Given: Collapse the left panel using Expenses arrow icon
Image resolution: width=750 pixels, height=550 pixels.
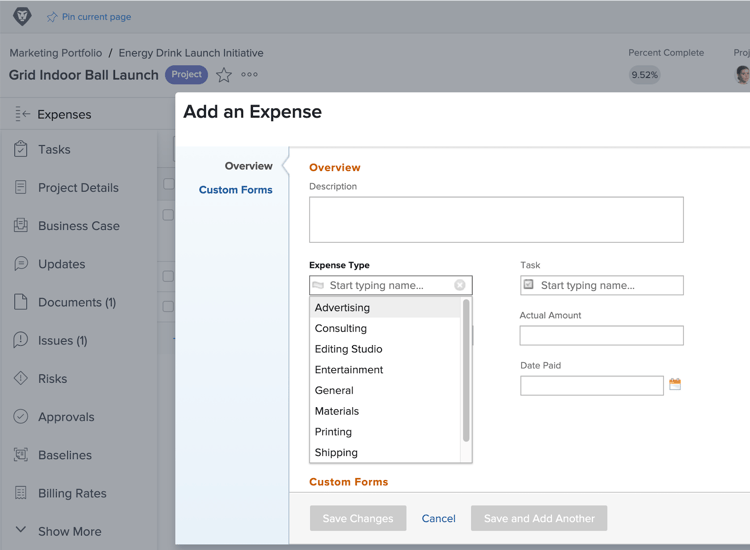Looking at the screenshot, I should pyautogui.click(x=22, y=114).
